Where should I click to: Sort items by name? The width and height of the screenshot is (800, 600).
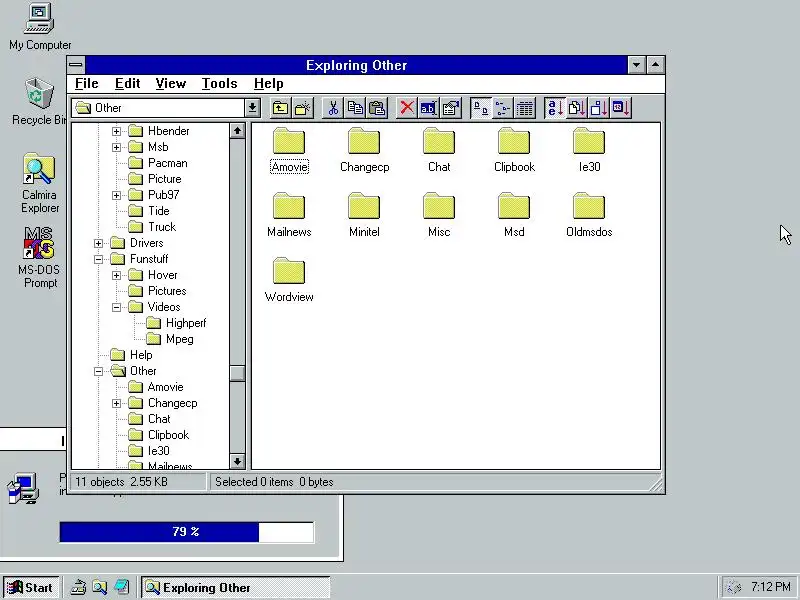click(x=555, y=108)
